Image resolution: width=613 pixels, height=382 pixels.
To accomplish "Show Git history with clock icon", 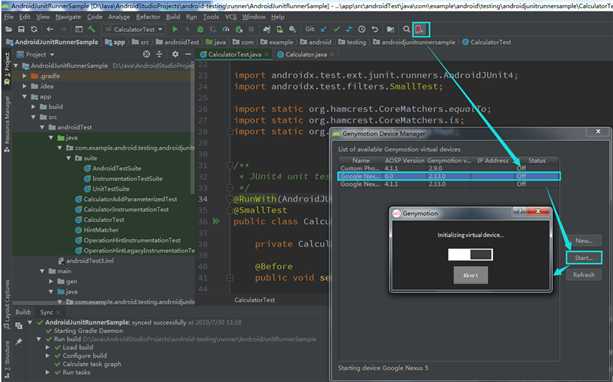I will tap(362, 29).
